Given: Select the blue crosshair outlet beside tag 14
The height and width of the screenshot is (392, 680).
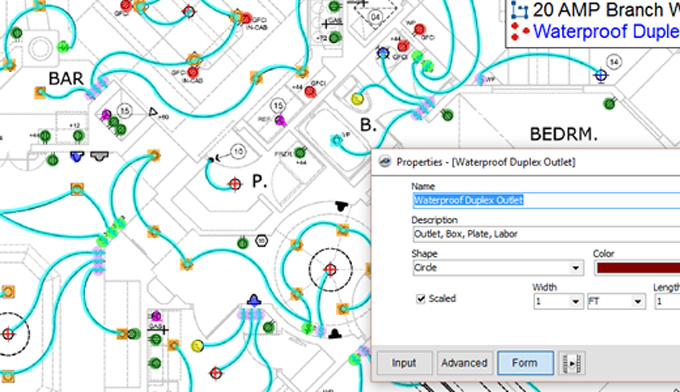Looking at the screenshot, I should click(600, 75).
